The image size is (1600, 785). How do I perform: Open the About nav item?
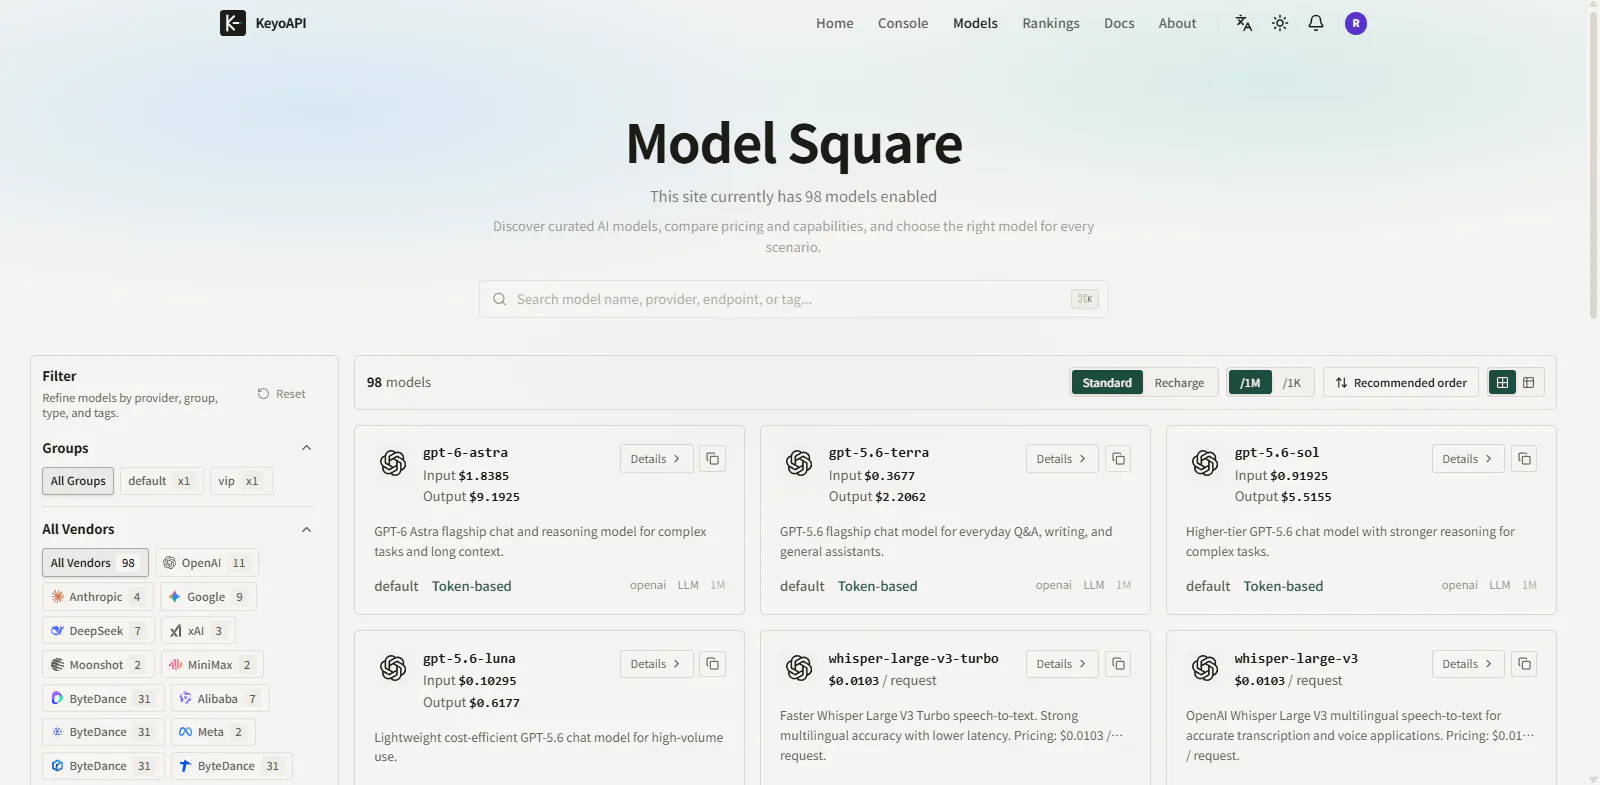tap(1177, 23)
